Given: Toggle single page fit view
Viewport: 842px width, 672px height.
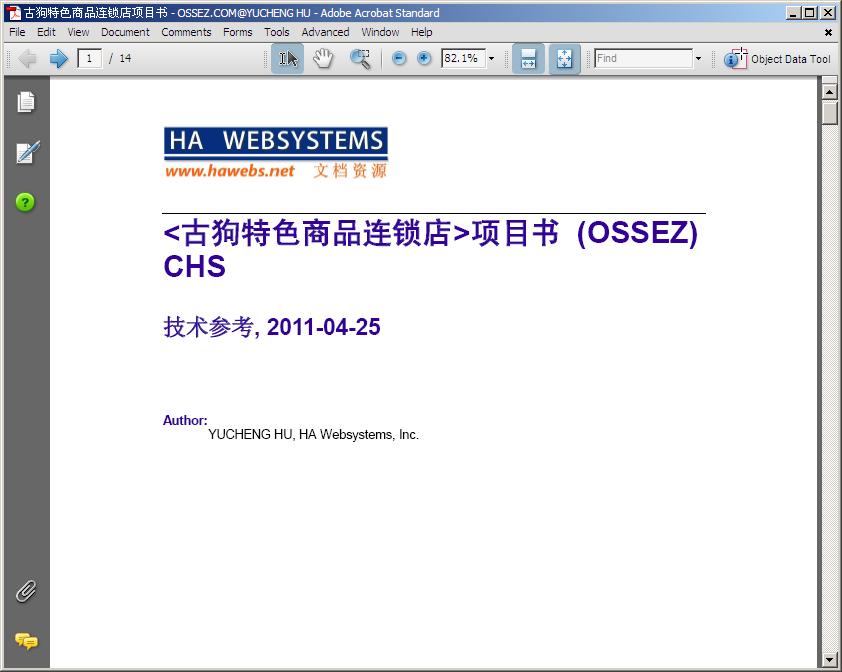Looking at the screenshot, I should (x=564, y=59).
